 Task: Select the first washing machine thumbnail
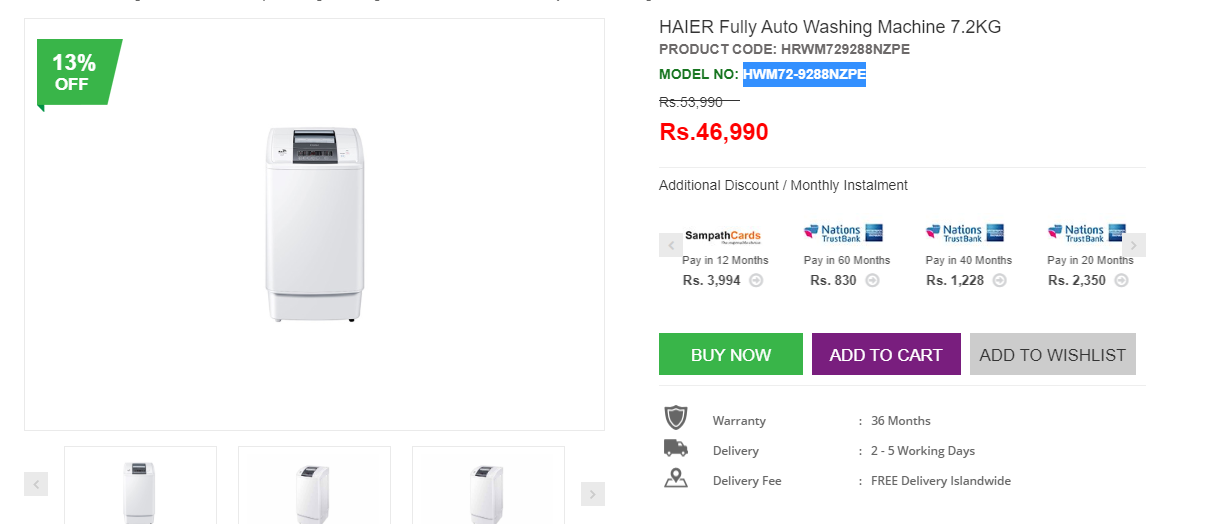[140, 486]
